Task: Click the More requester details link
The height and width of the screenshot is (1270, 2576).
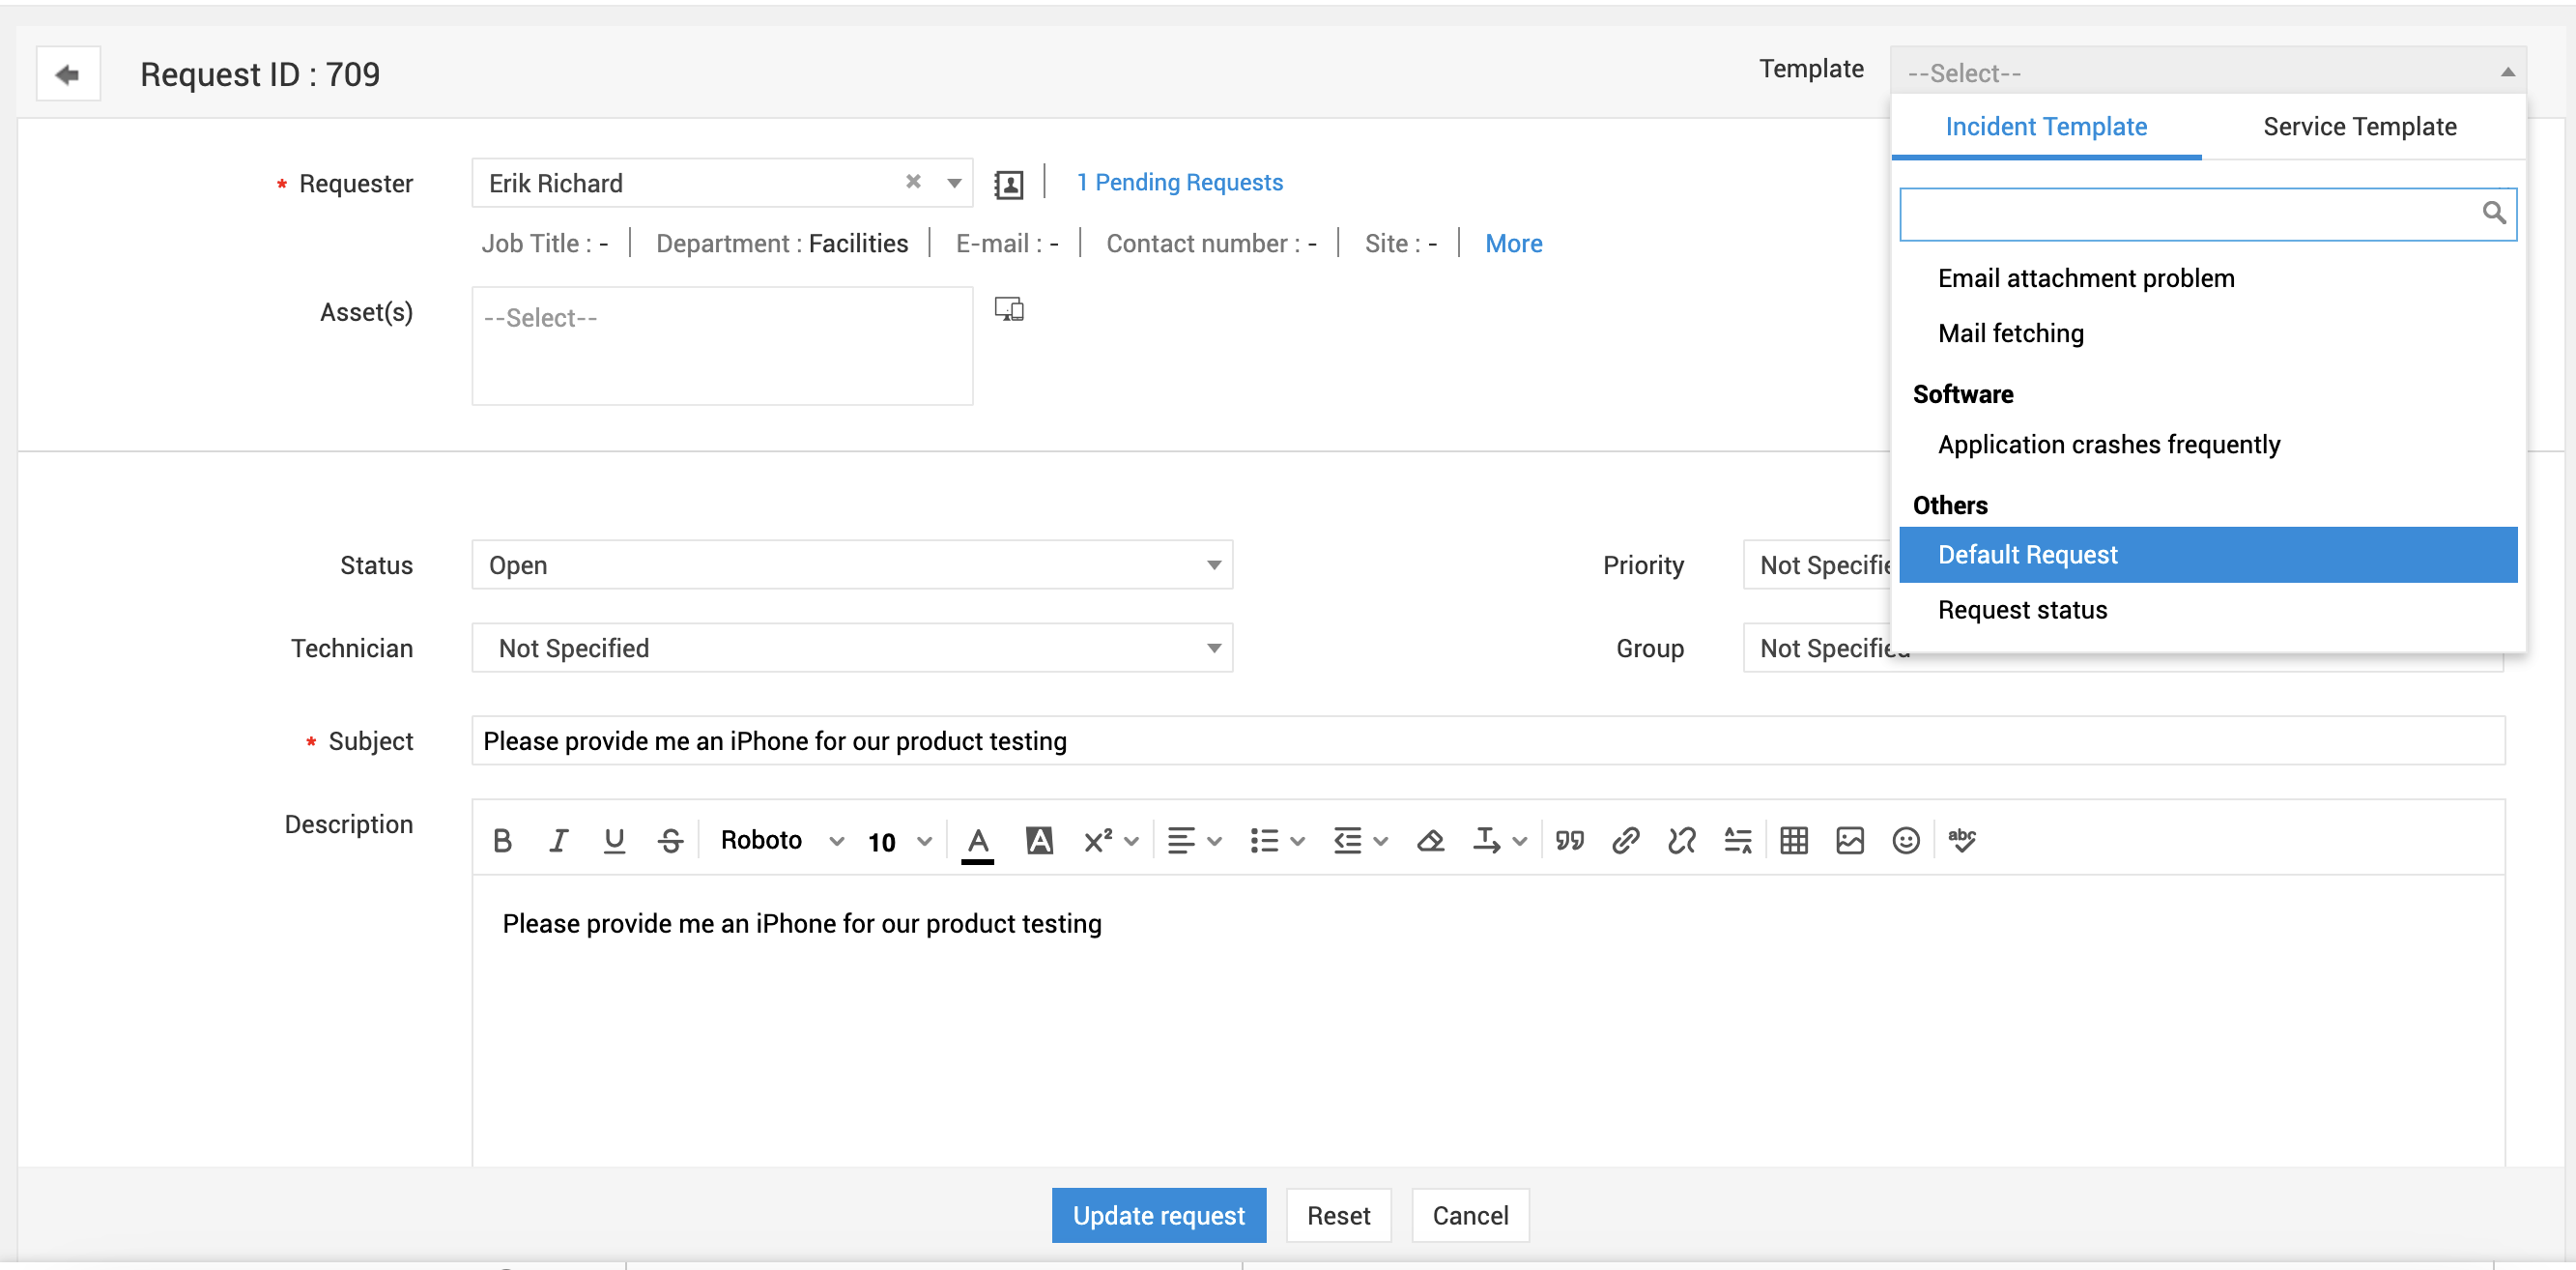Action: pyautogui.click(x=1513, y=243)
